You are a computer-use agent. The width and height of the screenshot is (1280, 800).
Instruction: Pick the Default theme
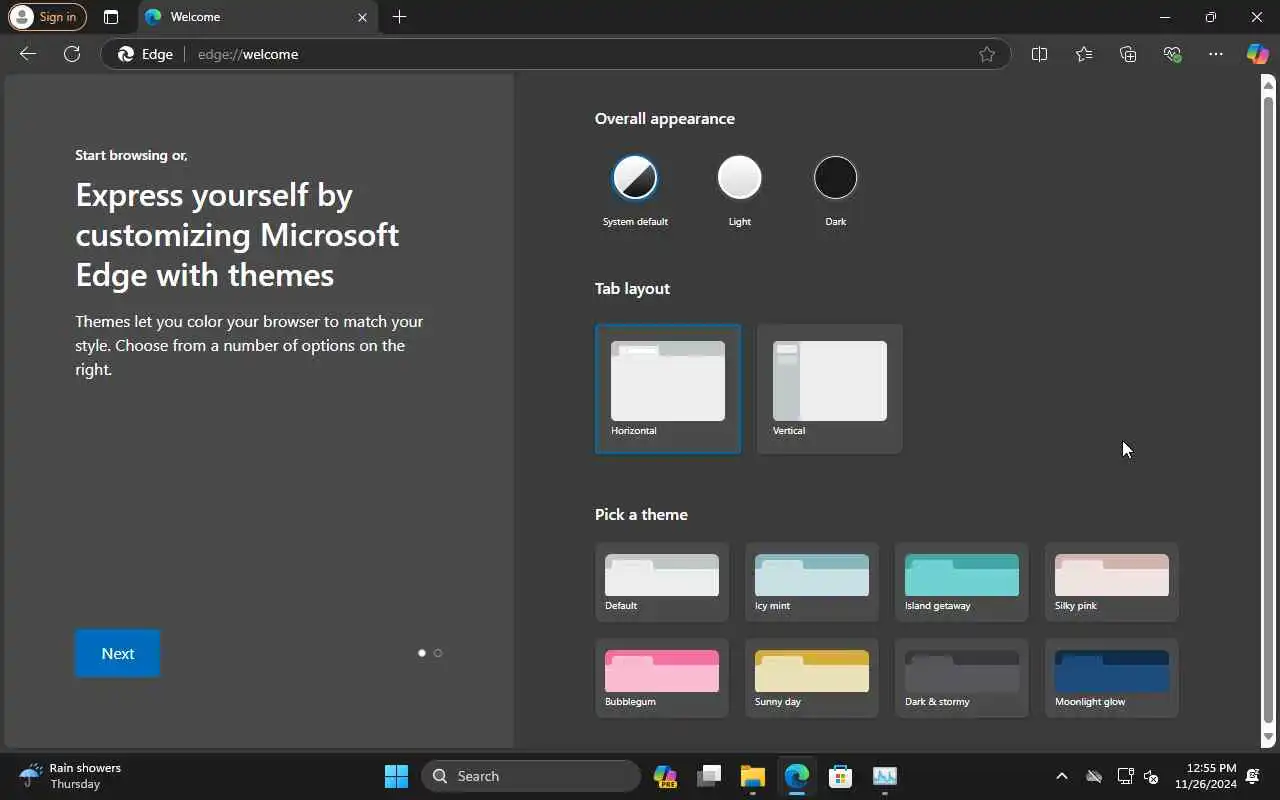tap(662, 582)
